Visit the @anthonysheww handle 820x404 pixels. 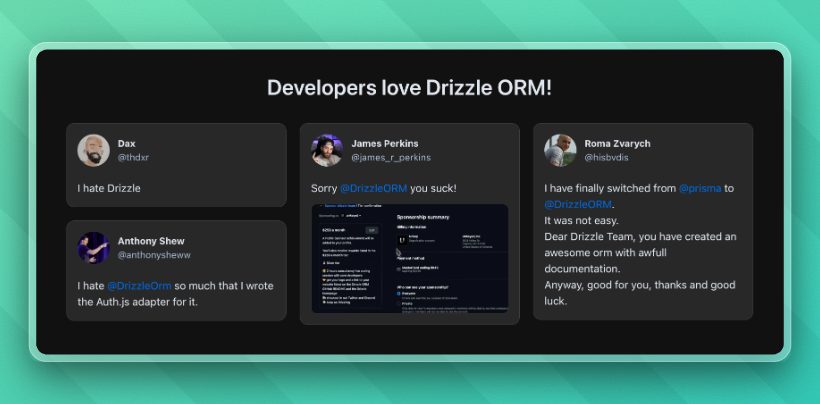[151, 255]
